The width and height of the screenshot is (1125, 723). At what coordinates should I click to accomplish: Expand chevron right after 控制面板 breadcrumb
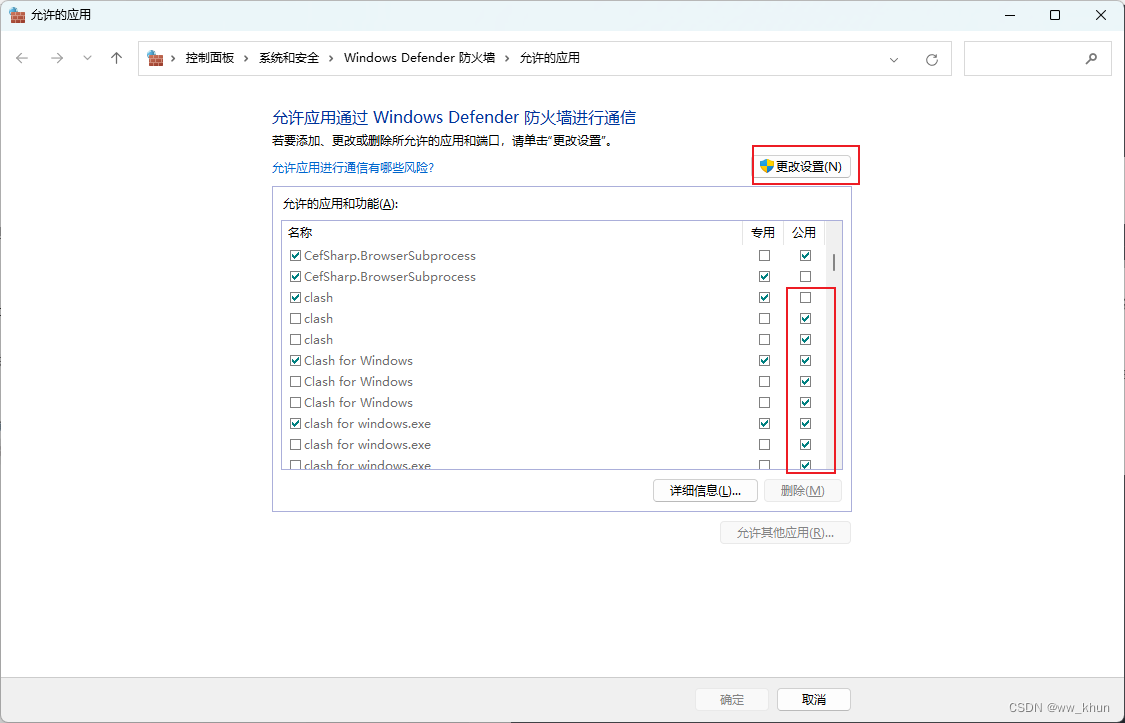[x=246, y=58]
